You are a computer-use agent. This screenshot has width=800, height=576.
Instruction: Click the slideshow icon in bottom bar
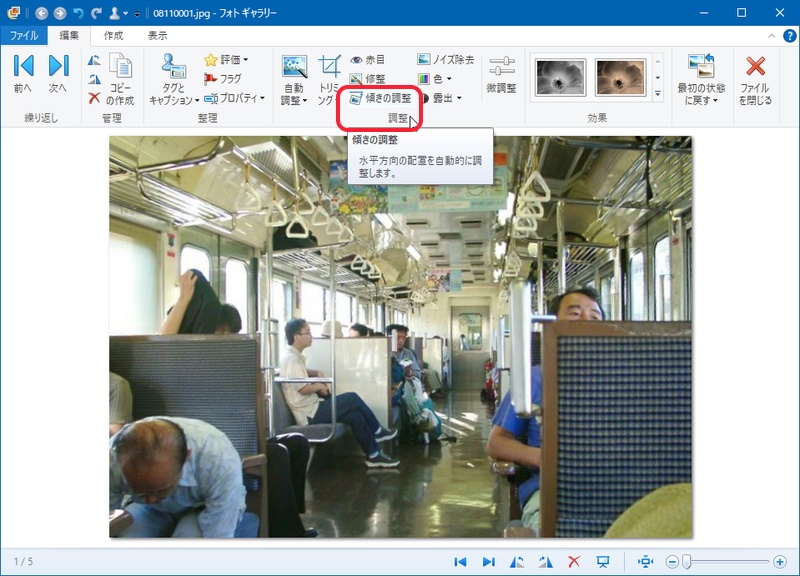tap(602, 562)
